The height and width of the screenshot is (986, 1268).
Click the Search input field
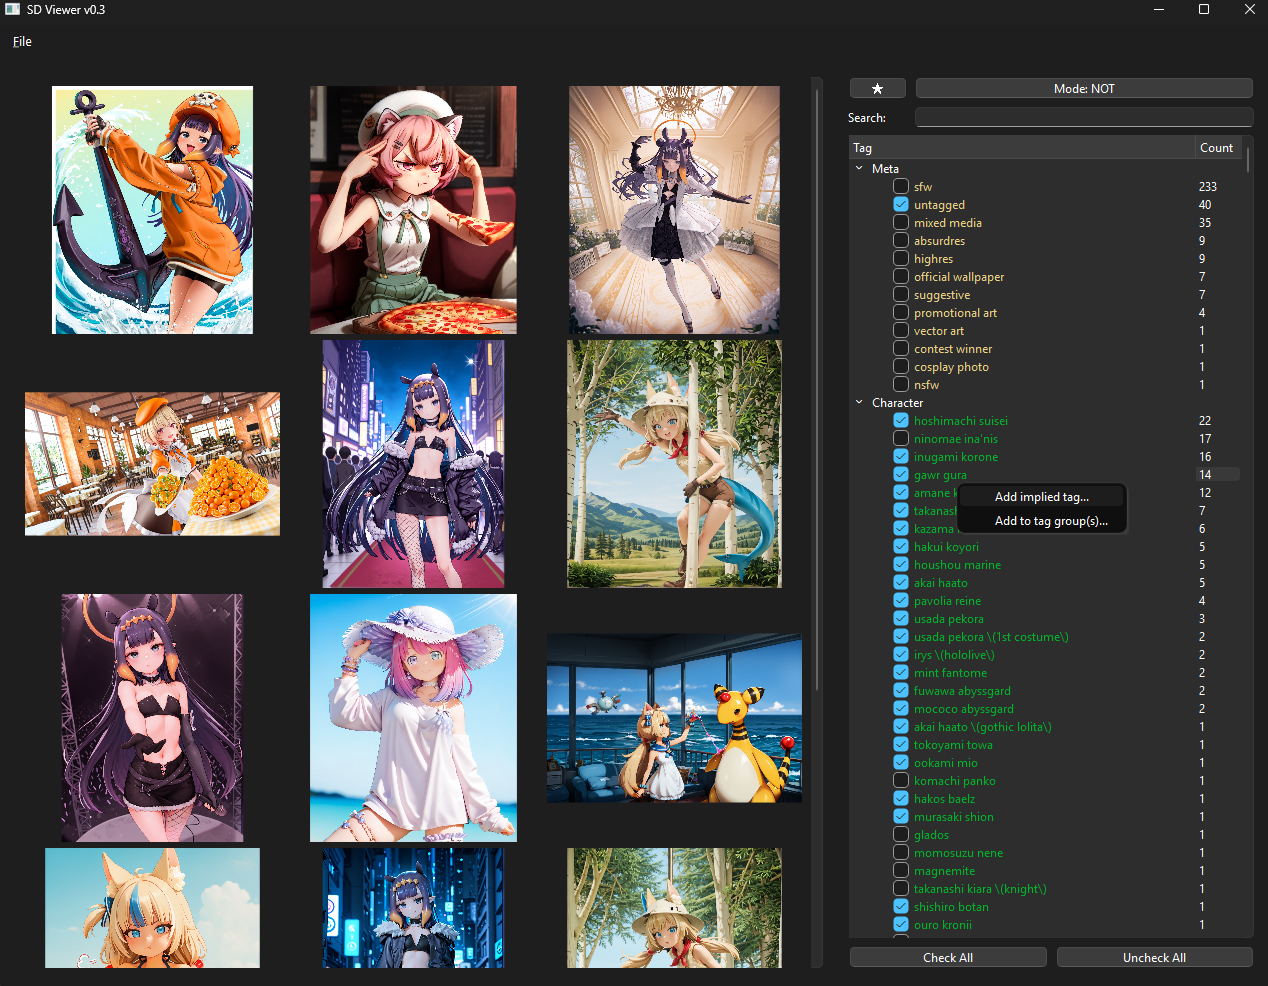(1084, 118)
